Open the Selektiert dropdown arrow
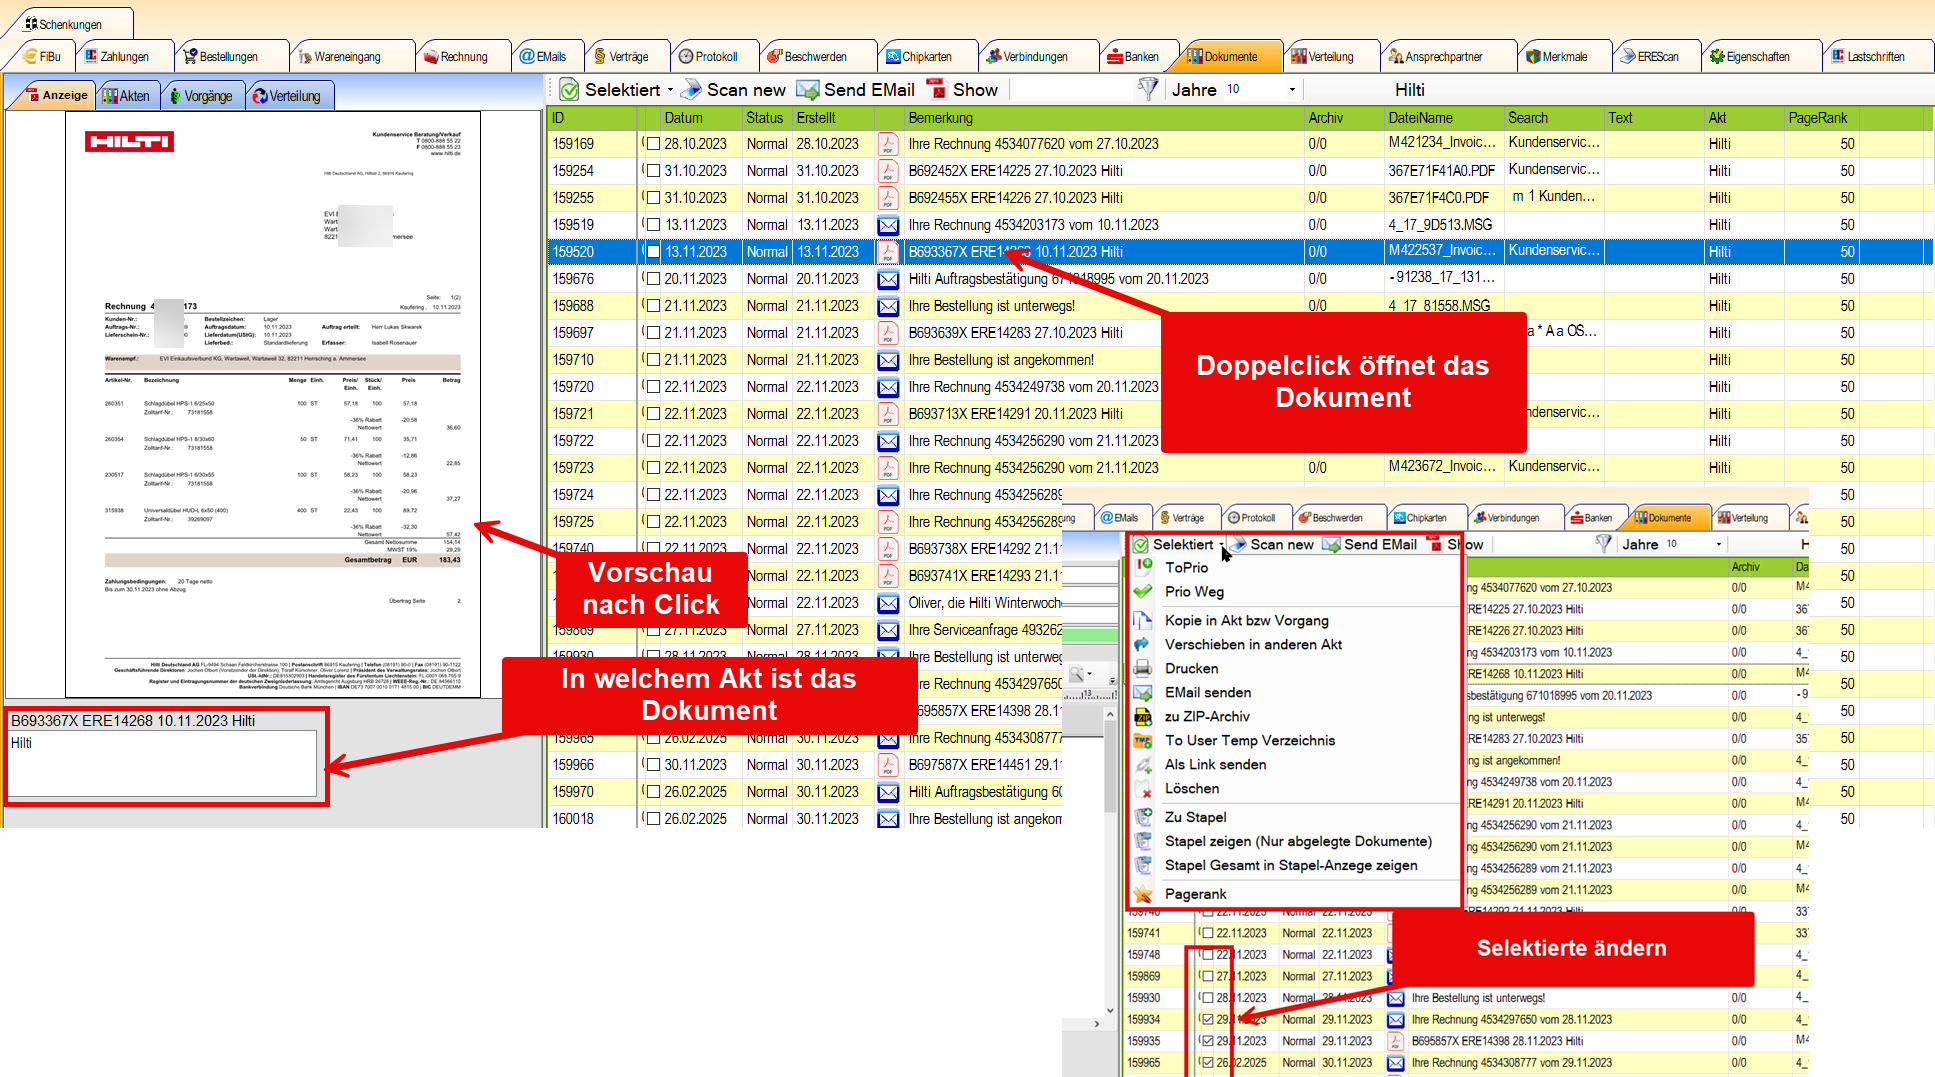The image size is (1935, 1077). pyautogui.click(x=670, y=90)
